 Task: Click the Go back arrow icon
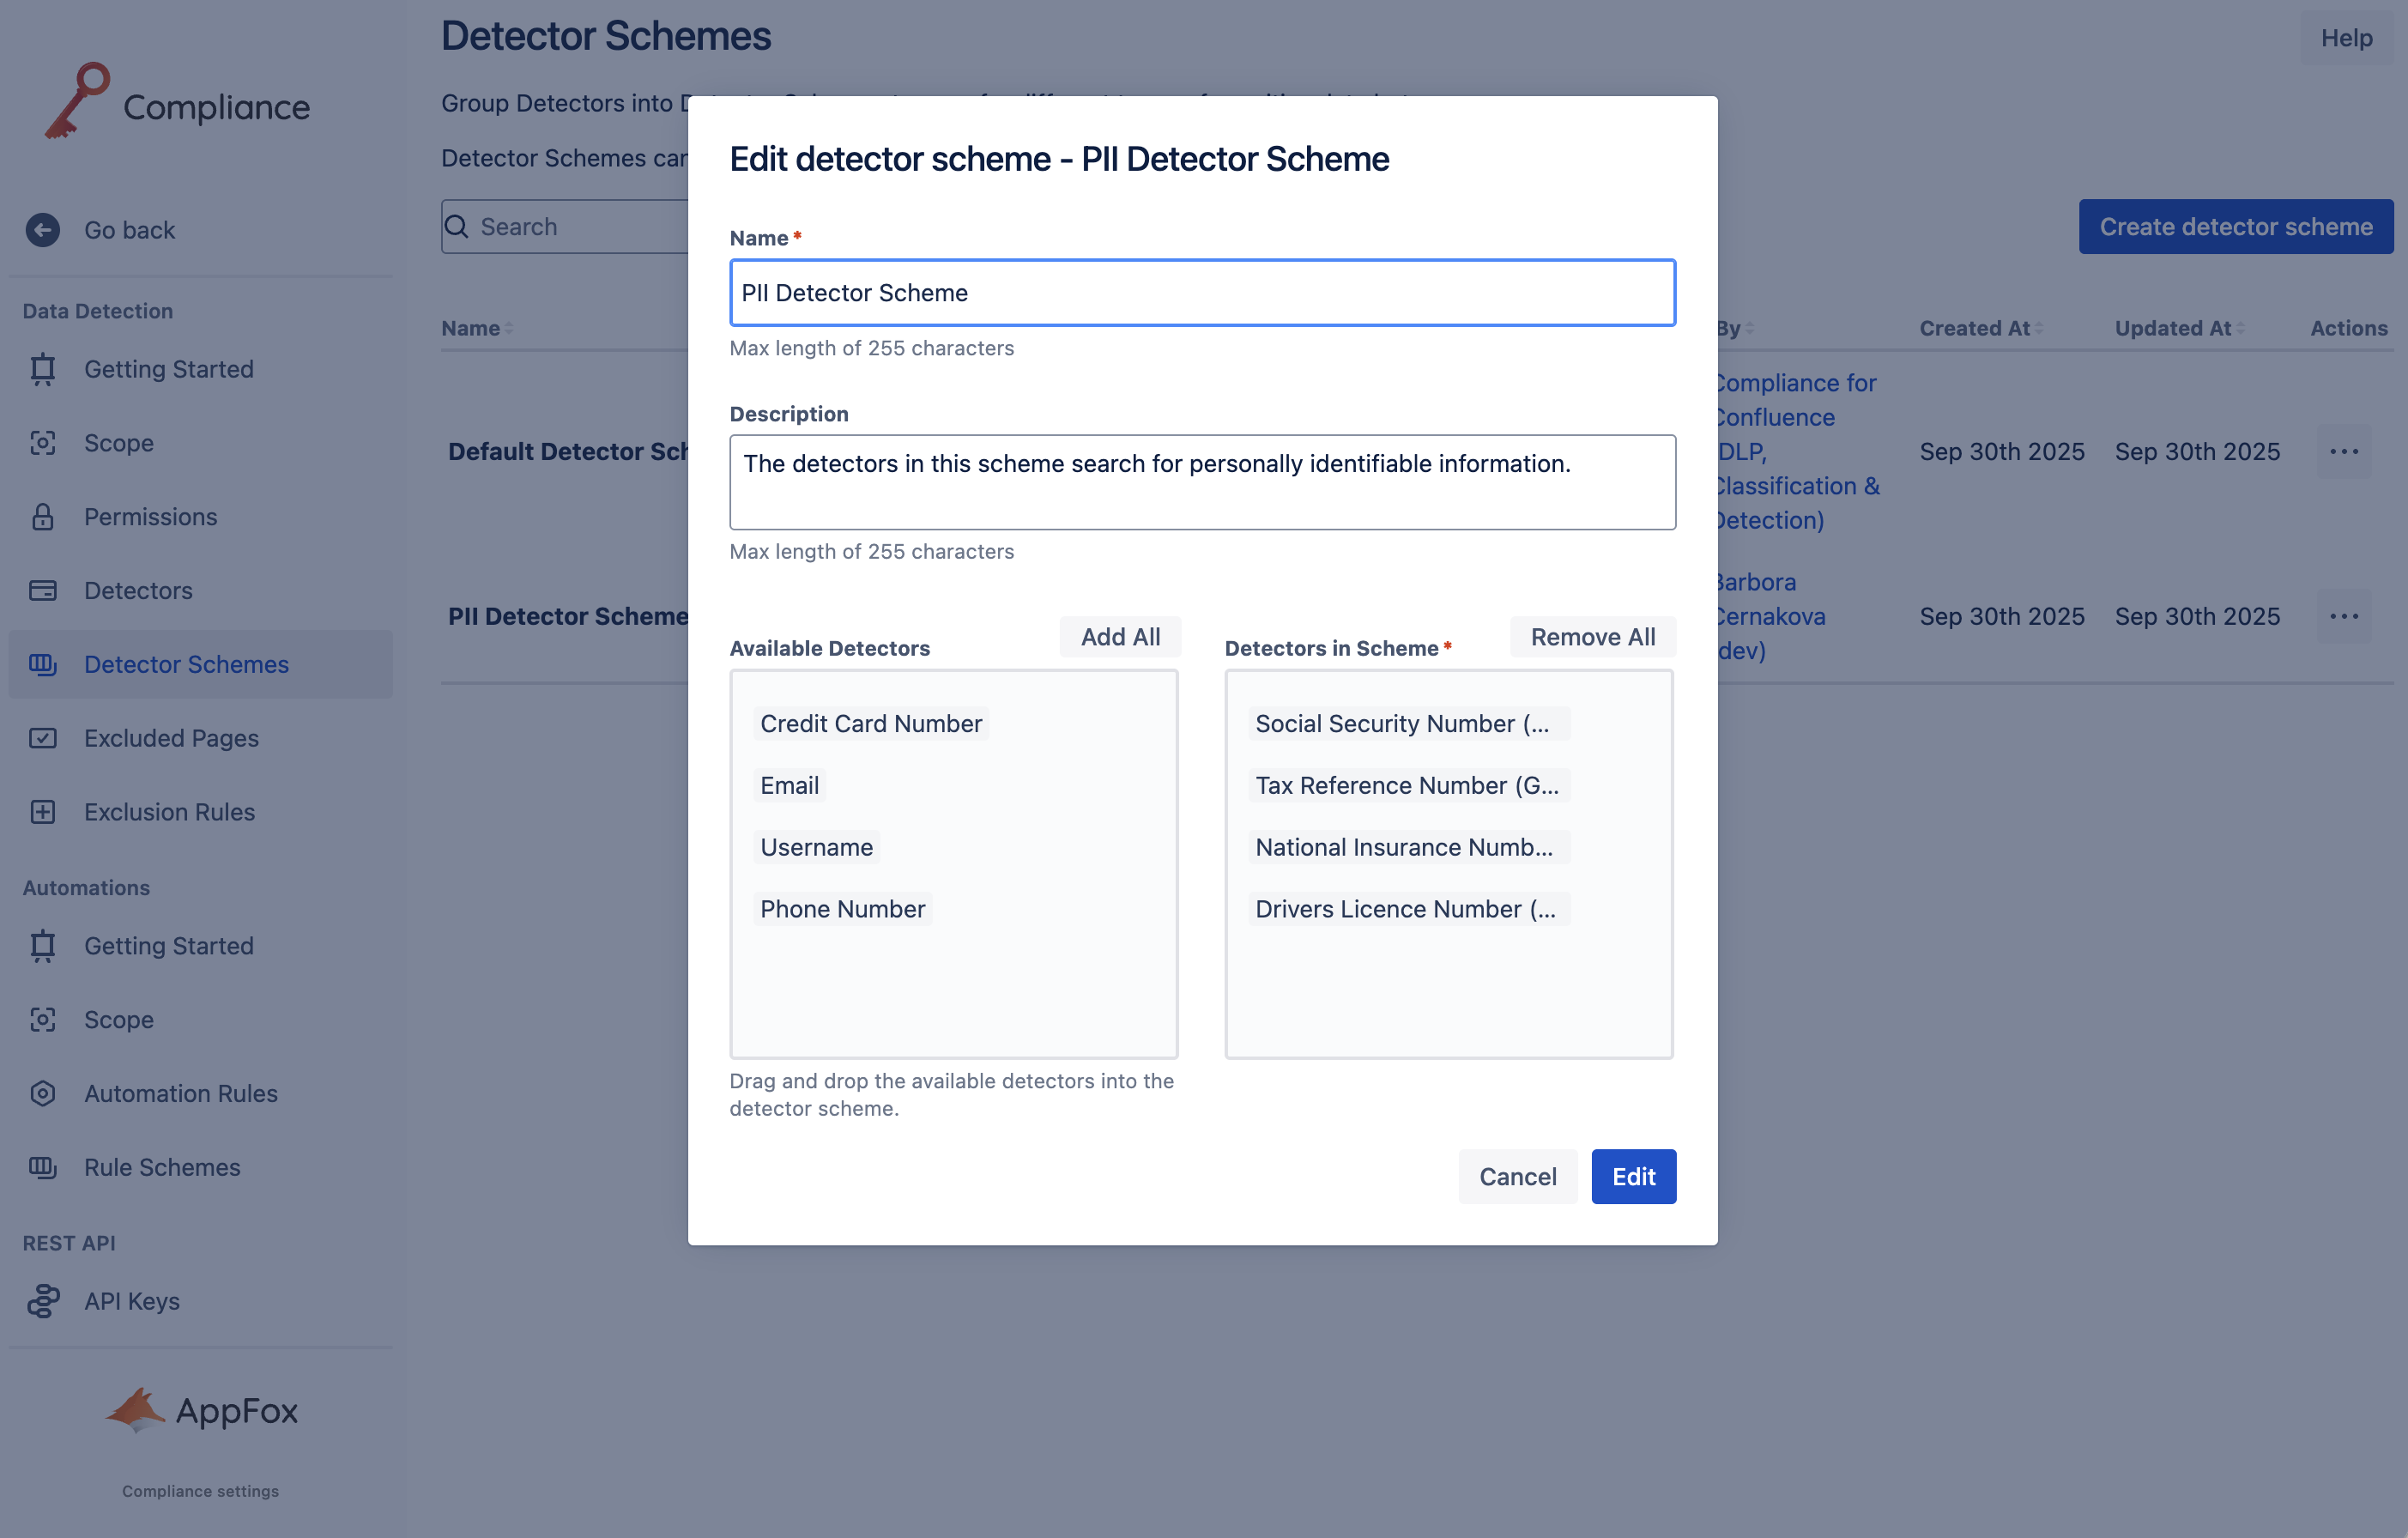(x=42, y=230)
